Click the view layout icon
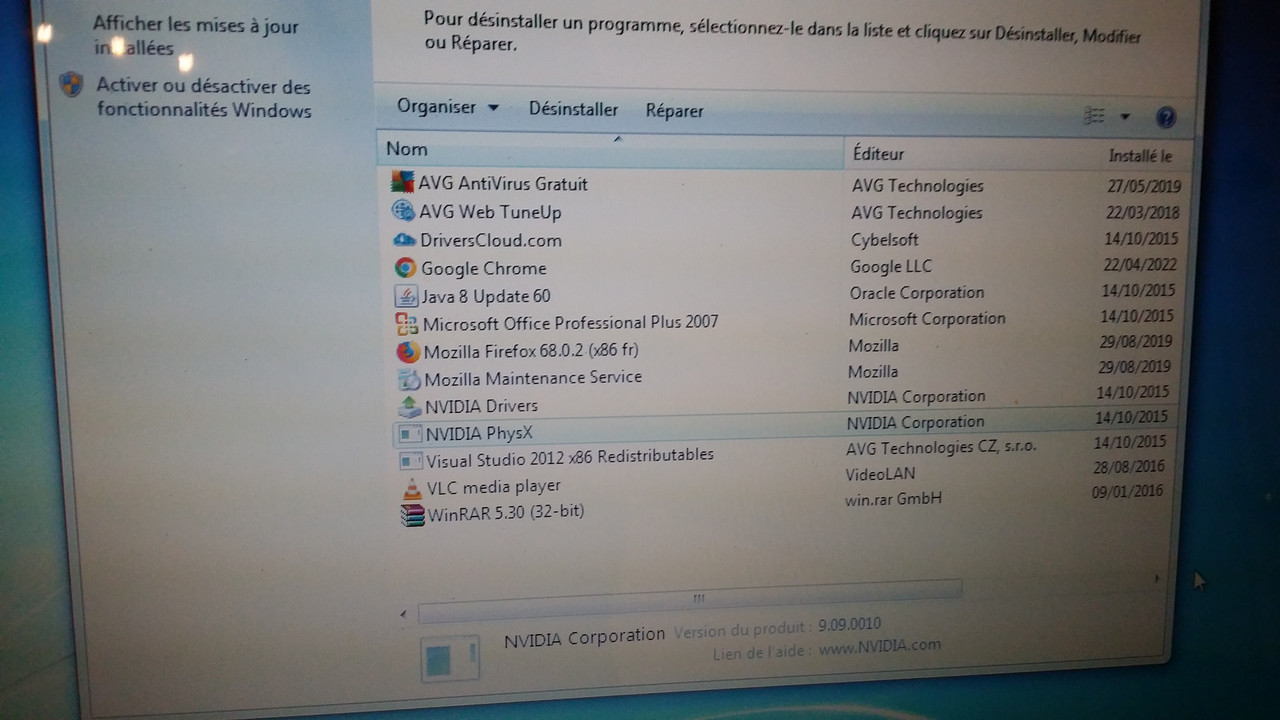1280x720 pixels. [1094, 116]
